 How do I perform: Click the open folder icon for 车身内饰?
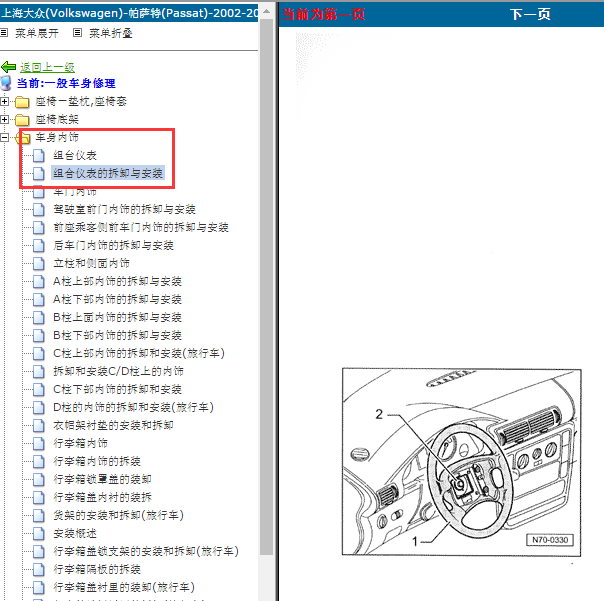pyautogui.click(x=23, y=138)
